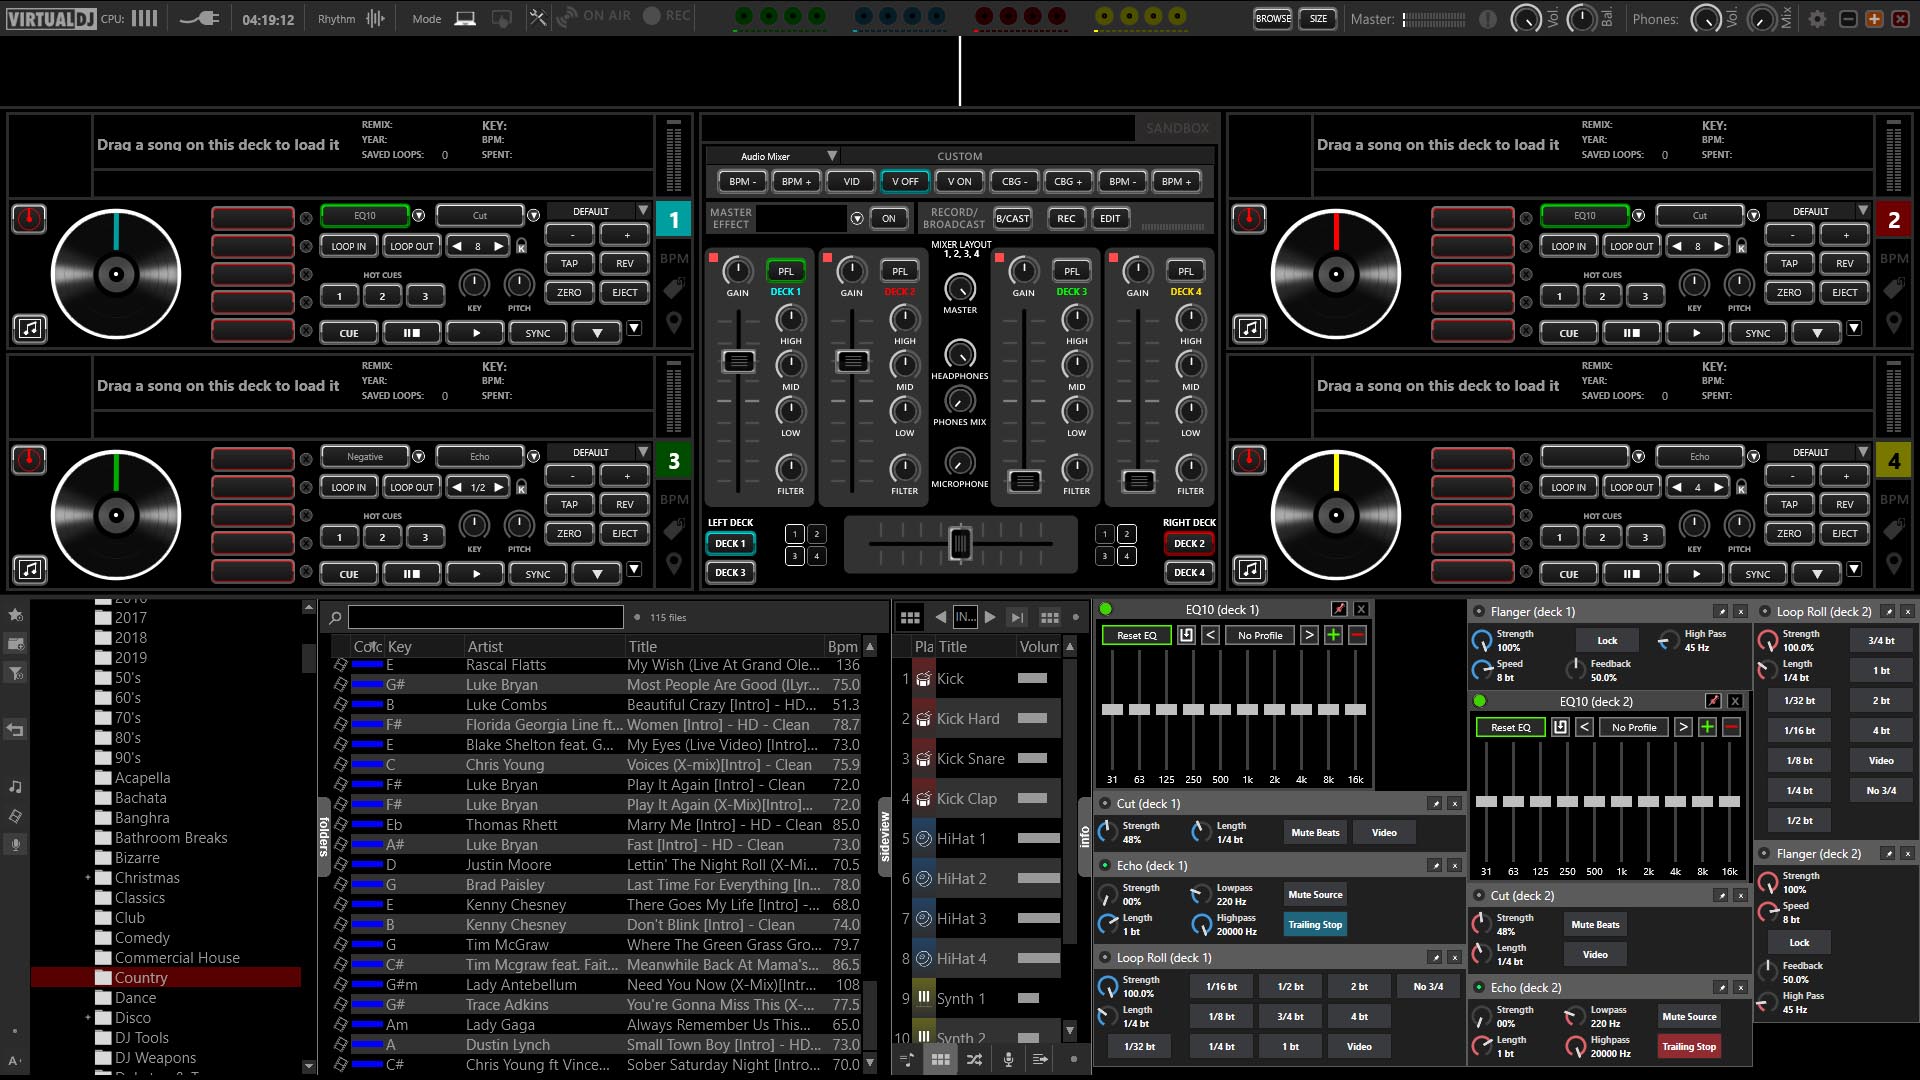Screen dimensions: 1920x1080
Task: Click the Rhythm waveform icon
Action: click(375, 18)
